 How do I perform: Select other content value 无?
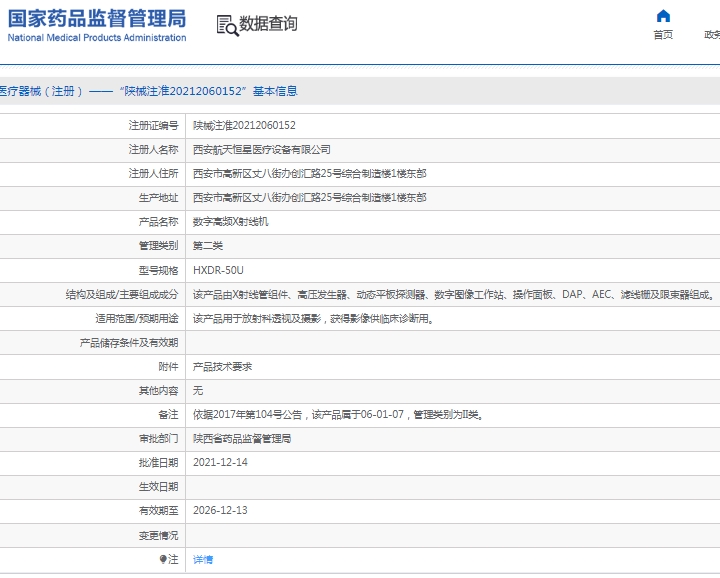pos(198,390)
